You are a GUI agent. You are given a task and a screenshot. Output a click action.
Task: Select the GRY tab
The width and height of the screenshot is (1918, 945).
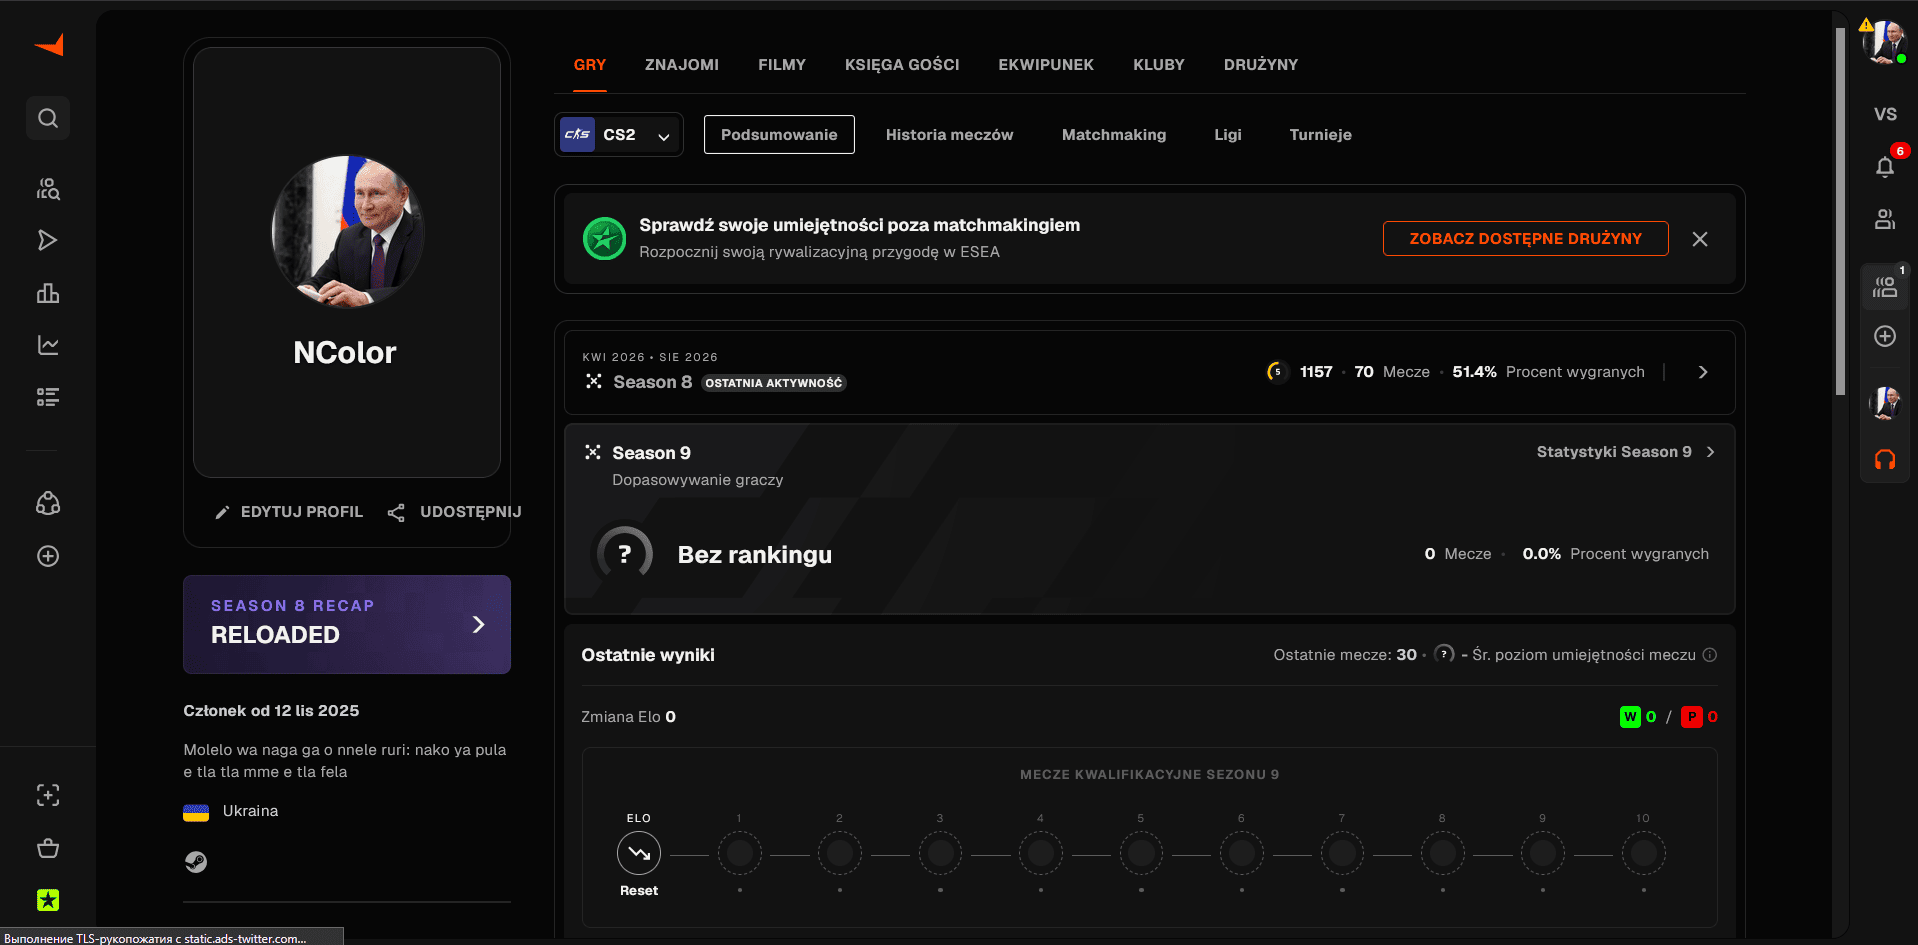[590, 65]
